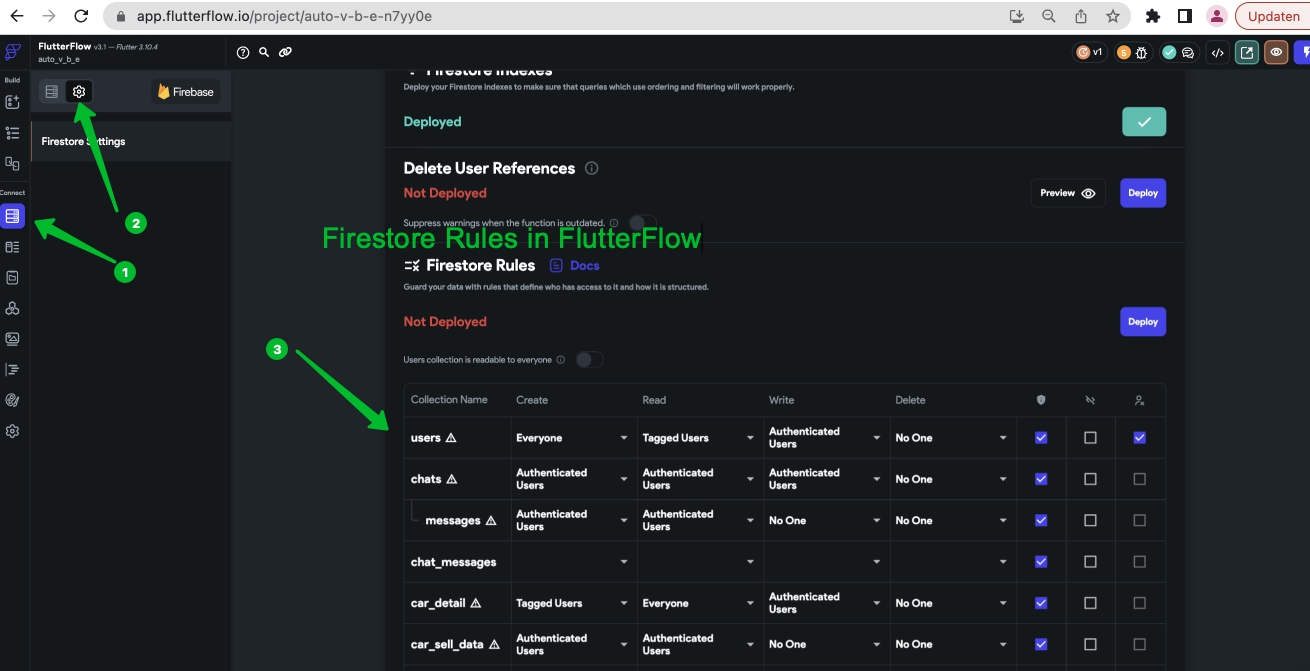Click the browser address bar URL
1310x671 pixels.
283,16
